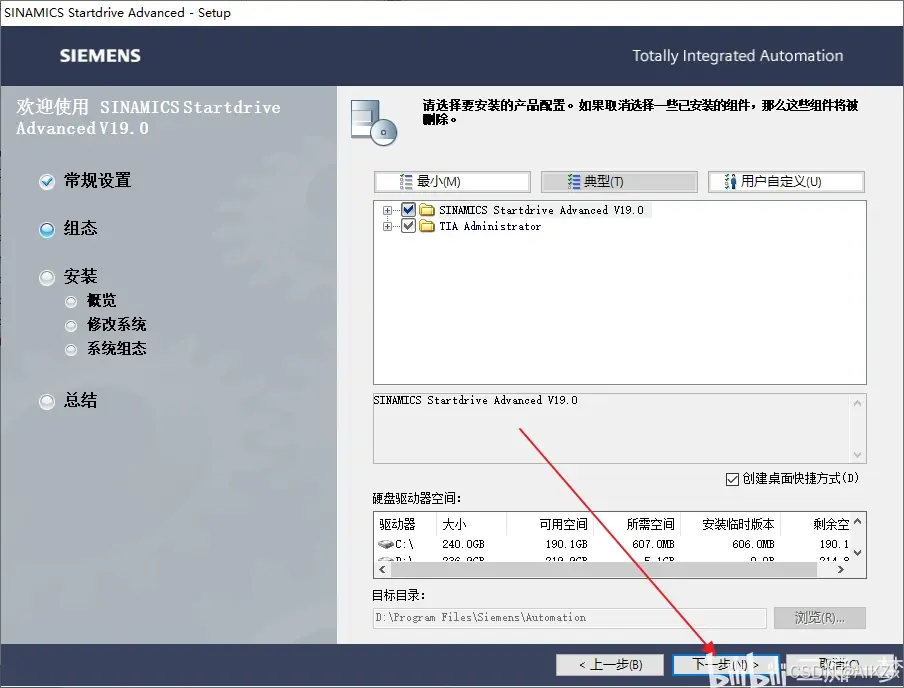Click the 可用空间 column header
Screen dimensions: 904x688
(x=563, y=524)
